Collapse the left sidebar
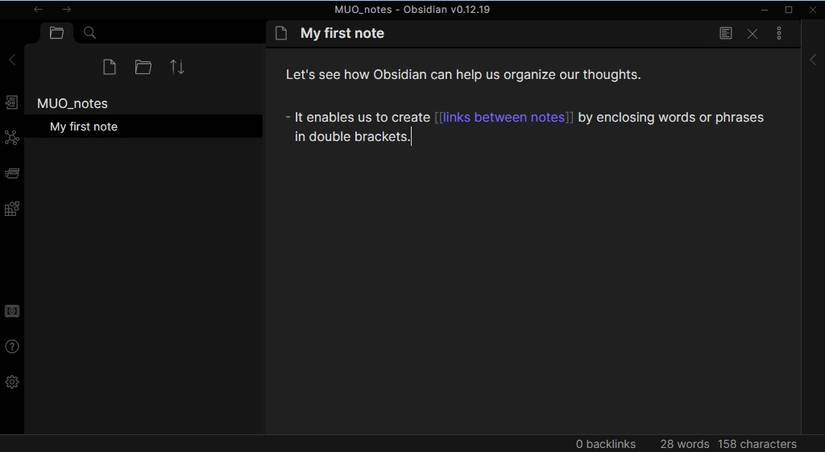Viewport: 825px width, 452px height. point(12,60)
